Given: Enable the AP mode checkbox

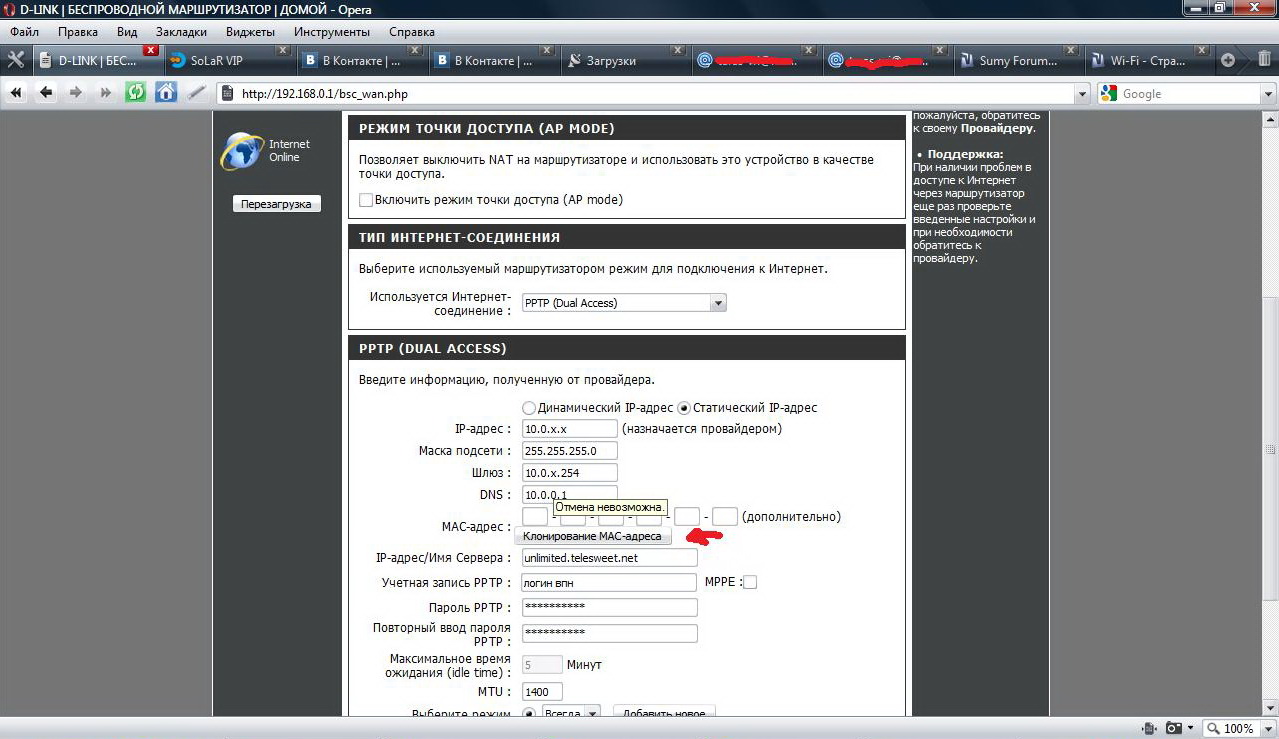Looking at the screenshot, I should [366, 200].
